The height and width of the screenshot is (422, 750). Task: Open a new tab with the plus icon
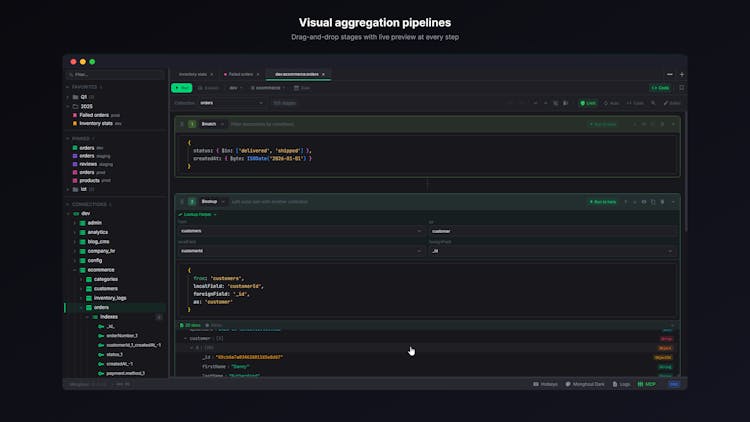(x=682, y=74)
